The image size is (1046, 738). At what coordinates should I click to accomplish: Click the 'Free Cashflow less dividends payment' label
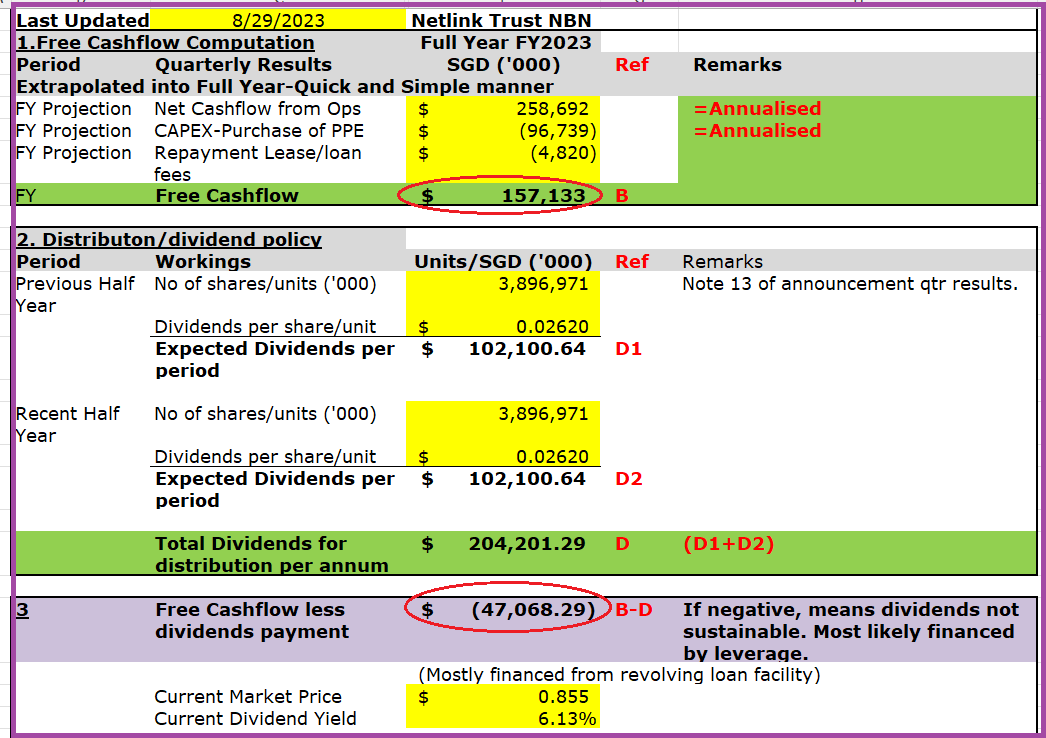tap(251, 620)
